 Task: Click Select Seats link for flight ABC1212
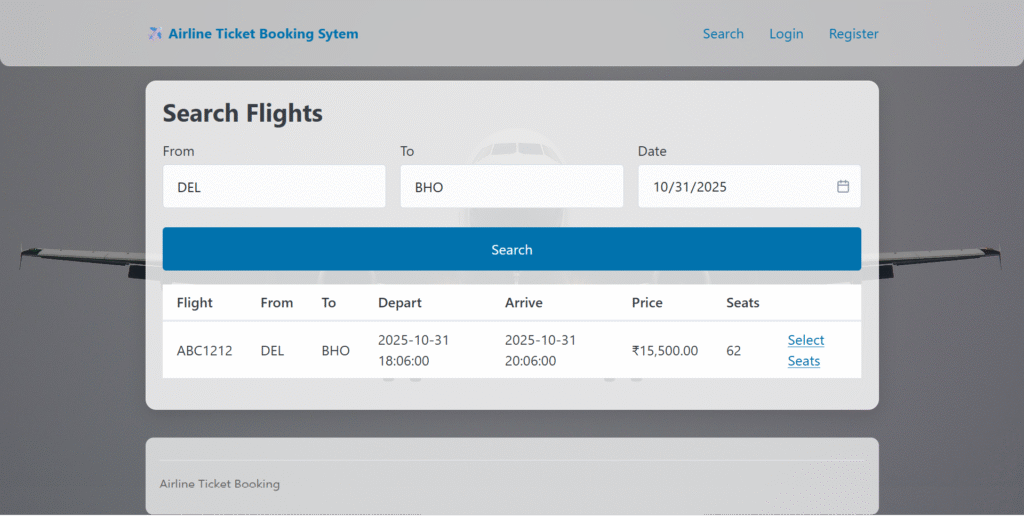pos(805,351)
